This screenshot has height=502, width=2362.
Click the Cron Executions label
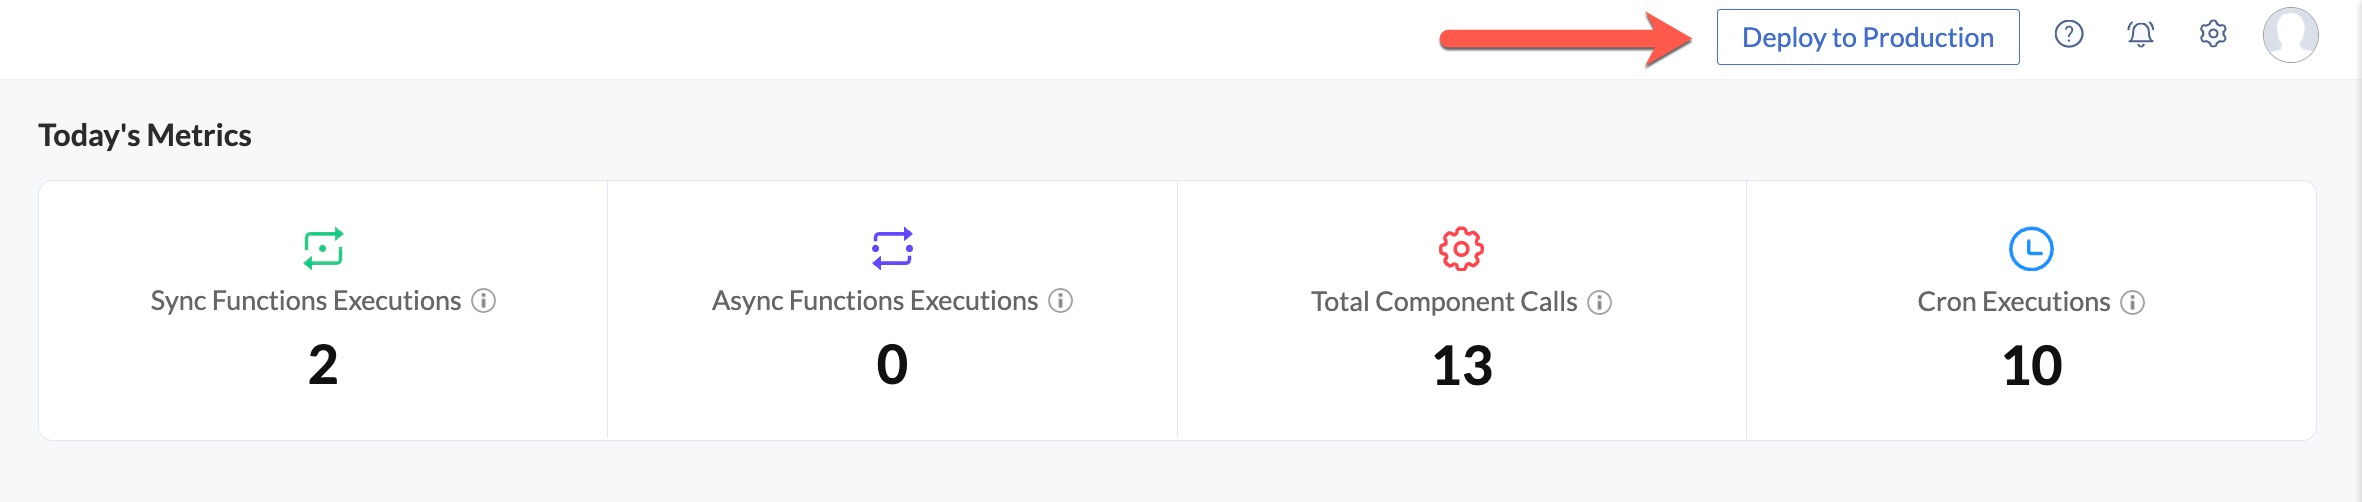[x=2014, y=302]
